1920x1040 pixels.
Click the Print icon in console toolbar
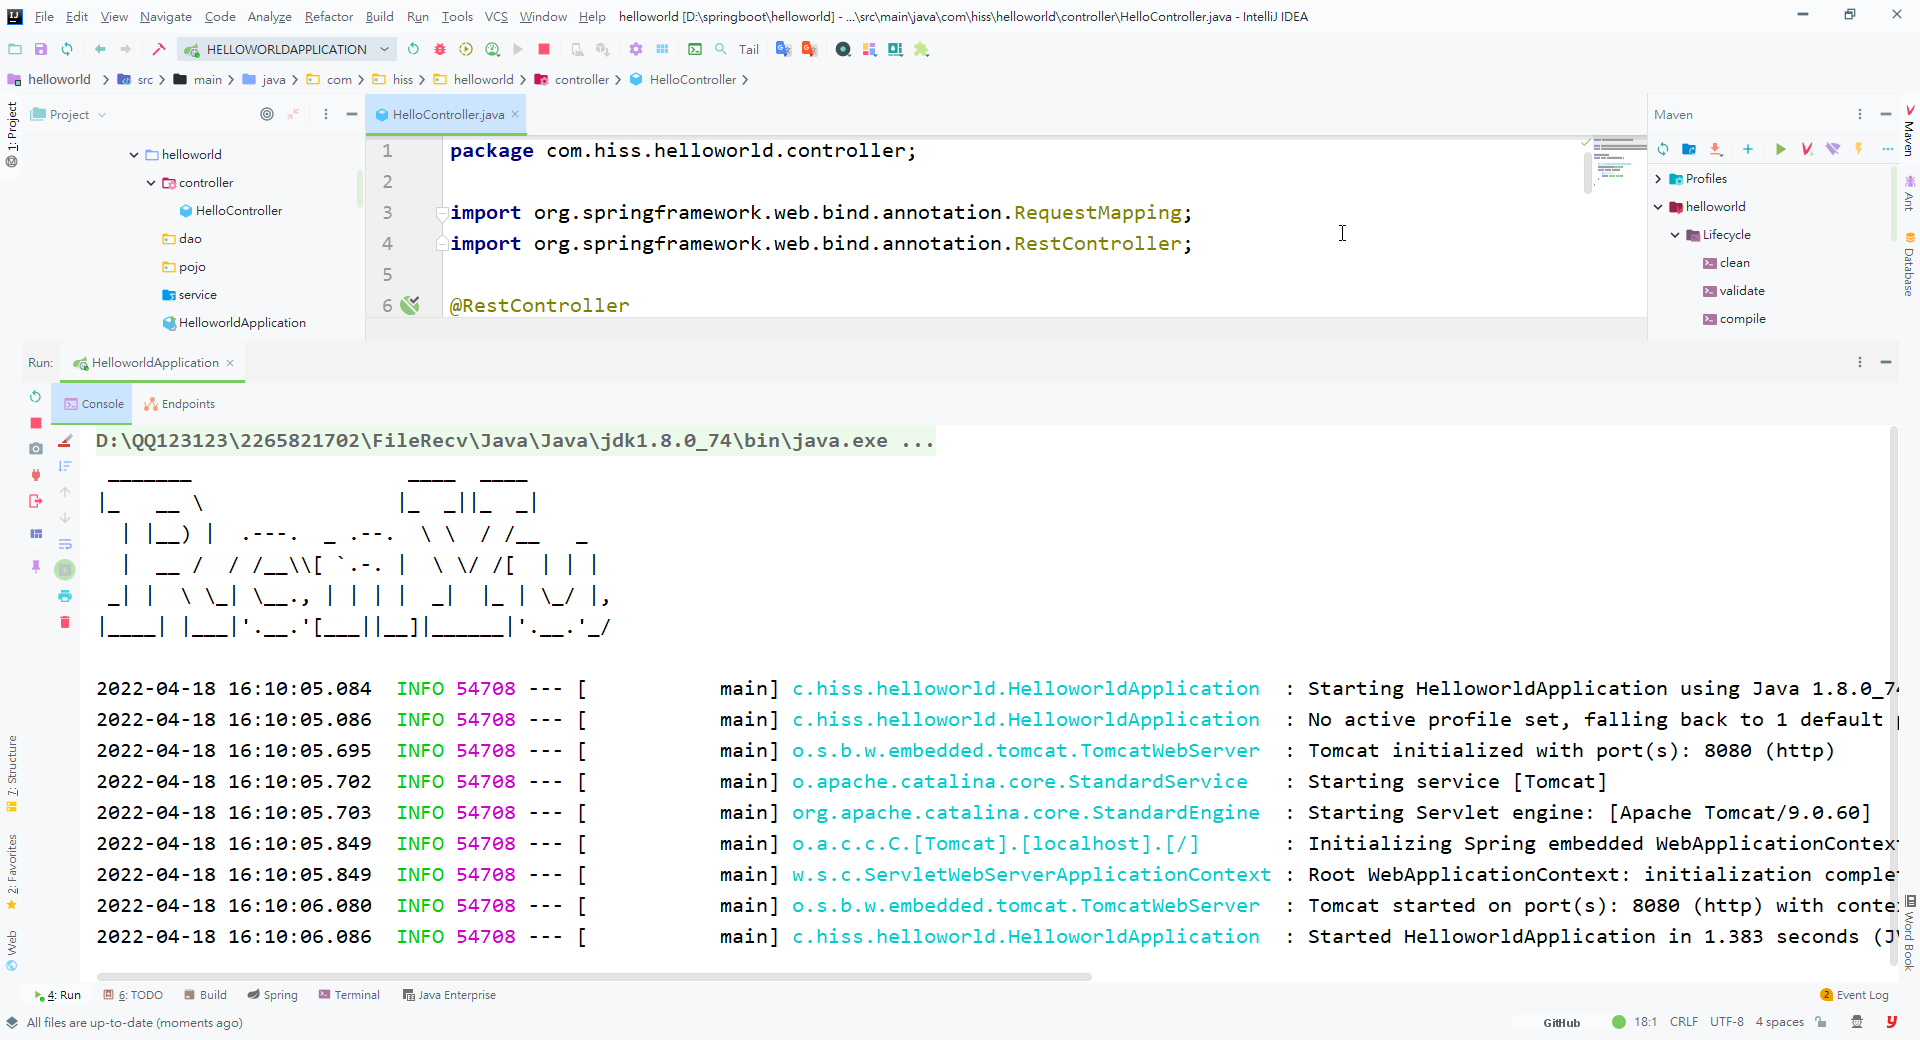coord(65,596)
